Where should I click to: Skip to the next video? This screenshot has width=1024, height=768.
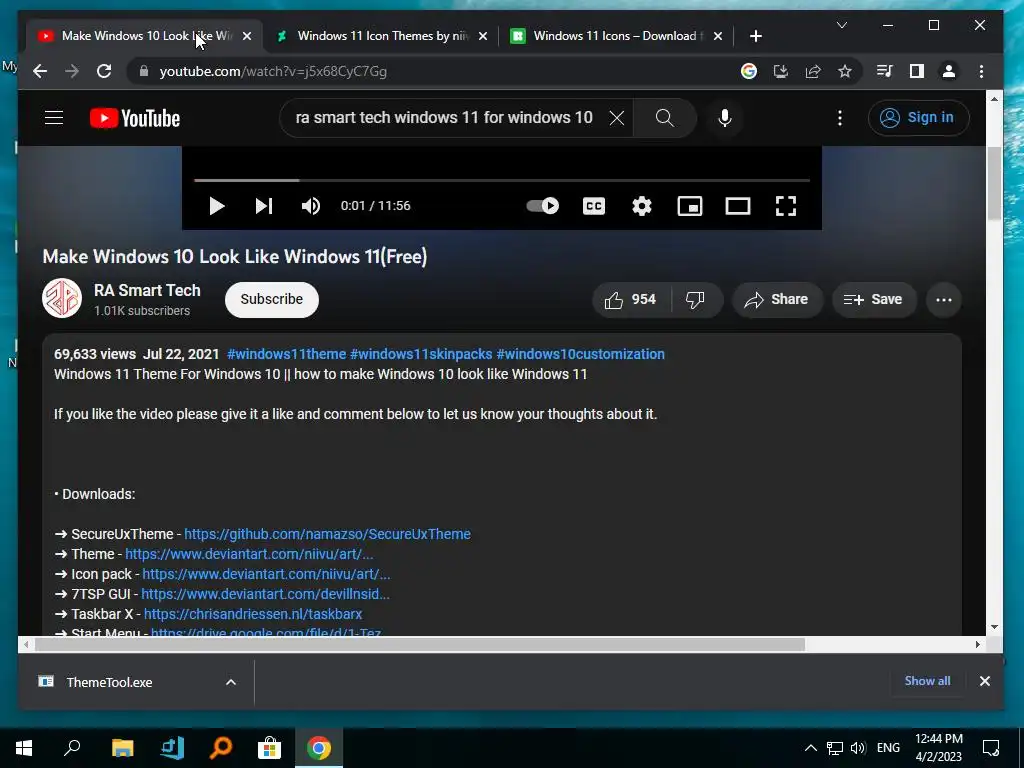click(264, 206)
